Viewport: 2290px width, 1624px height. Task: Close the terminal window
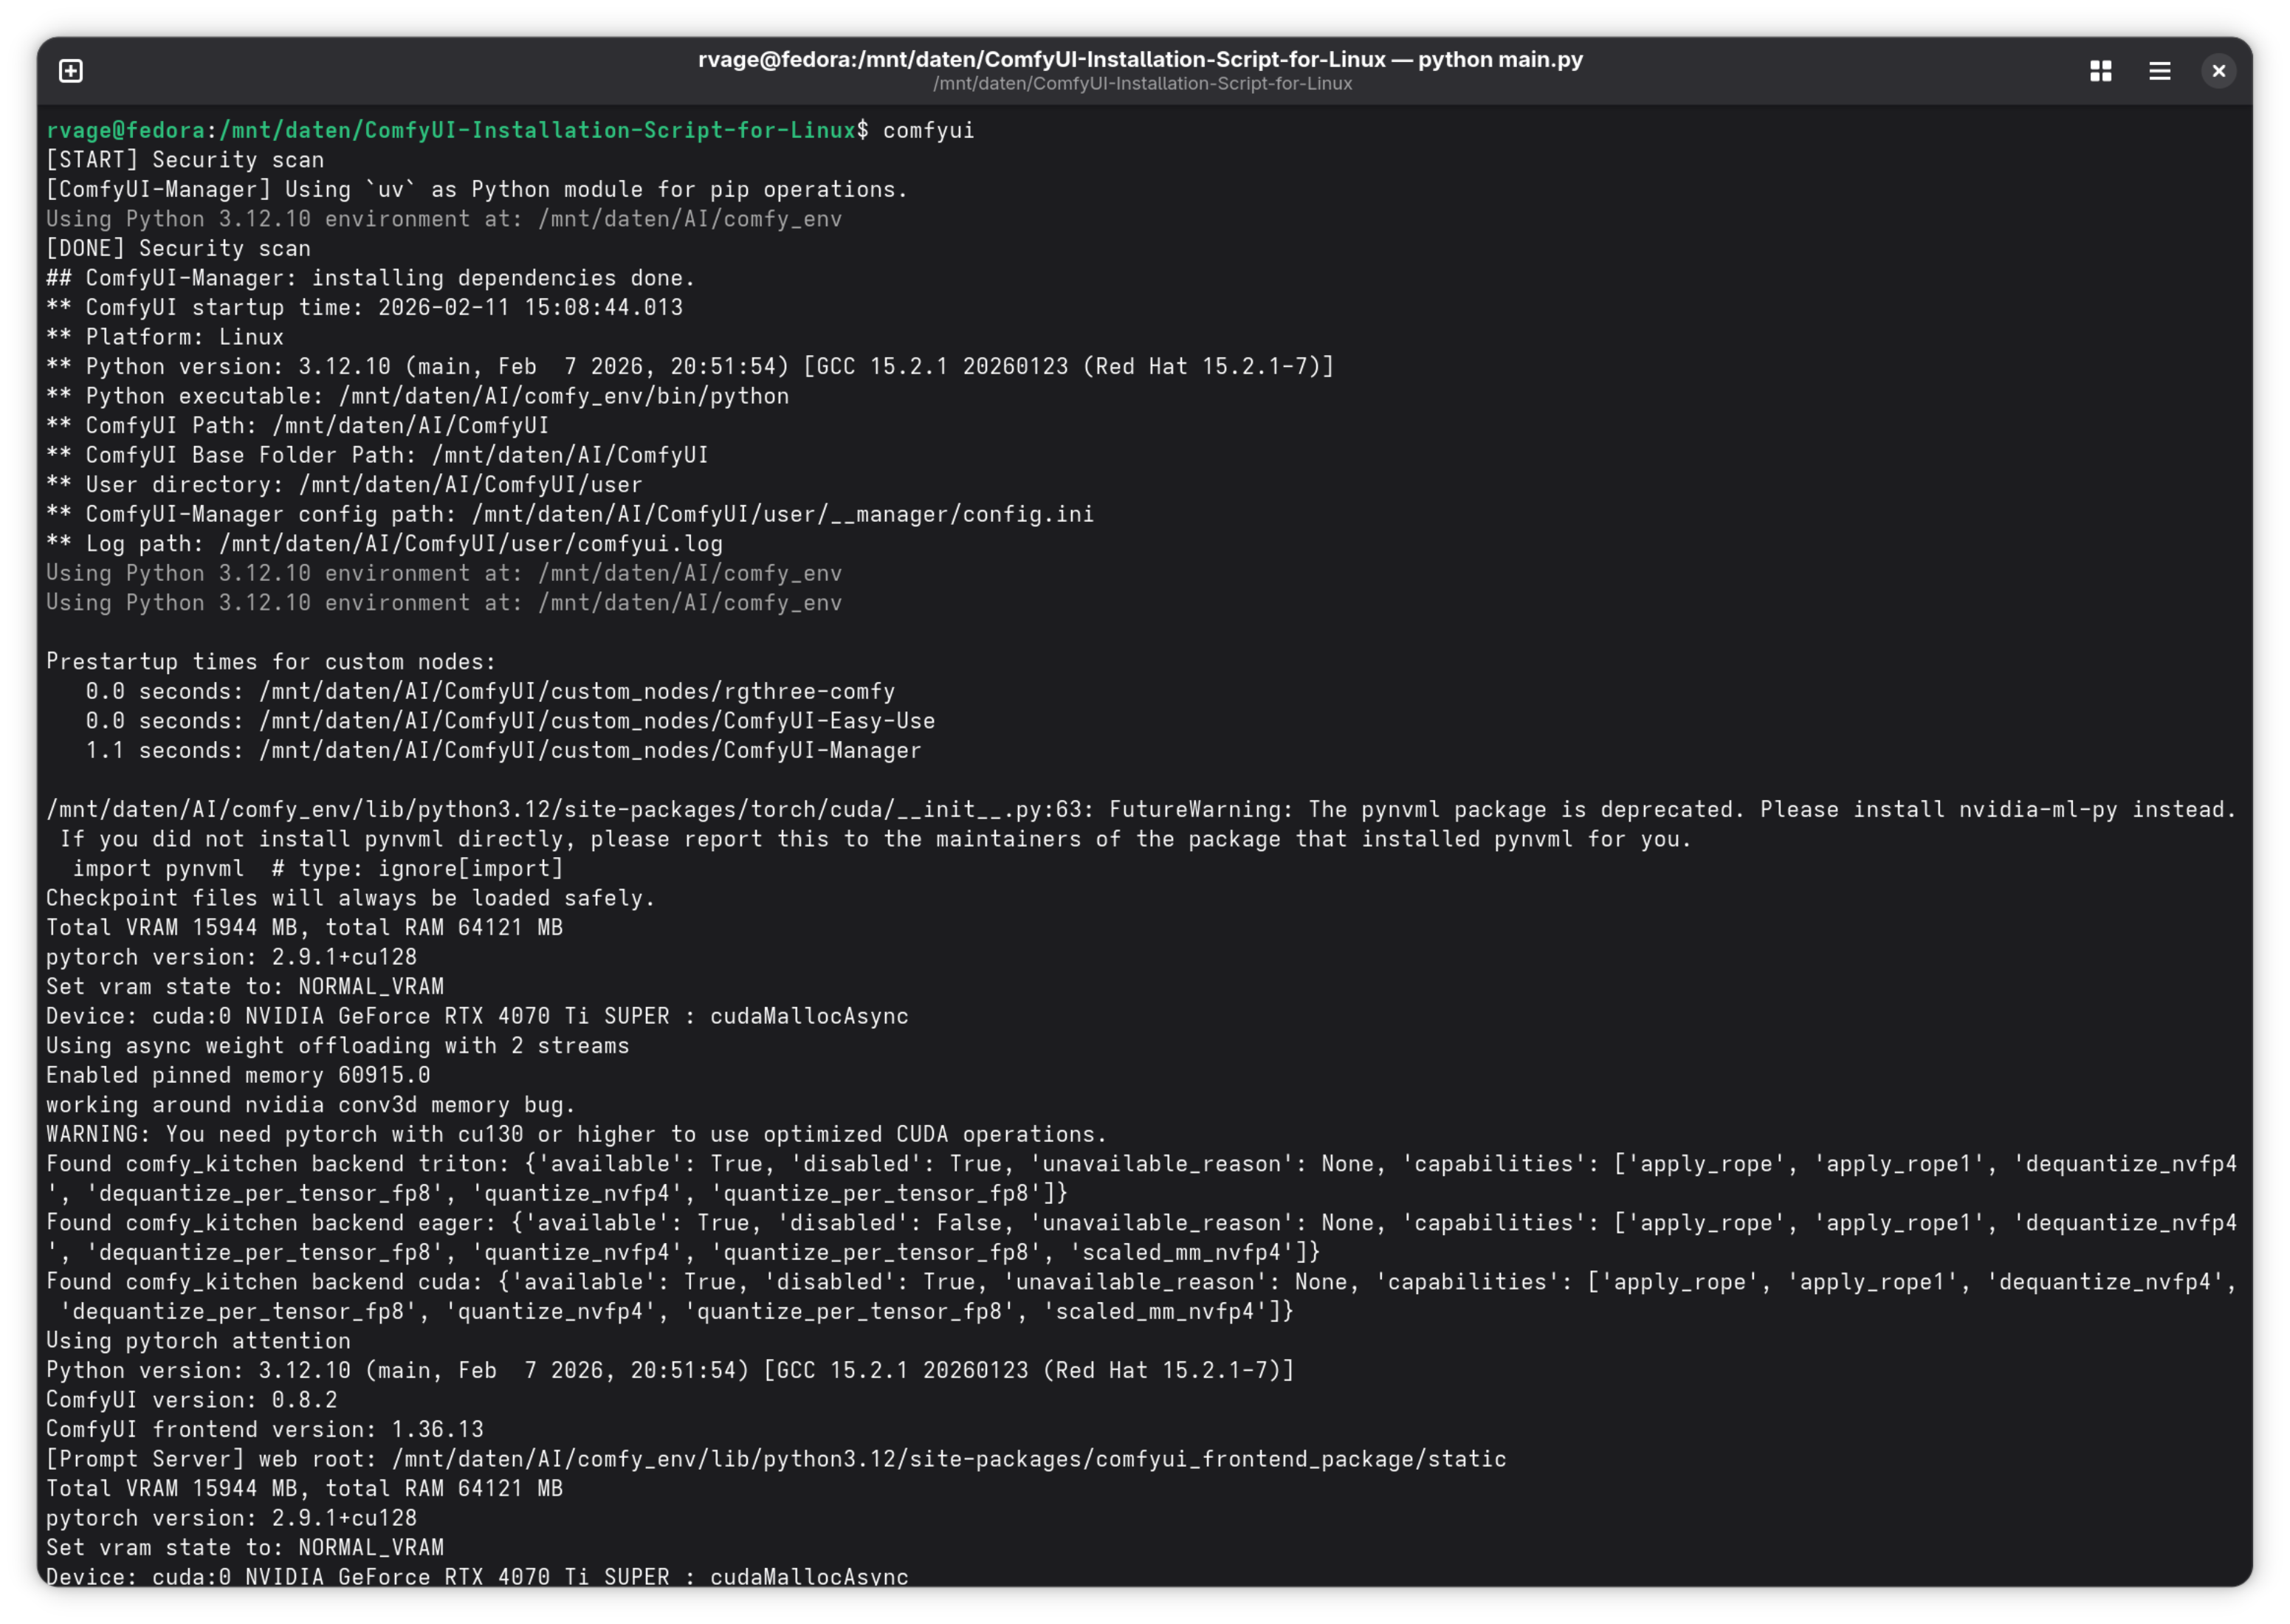(2218, 71)
